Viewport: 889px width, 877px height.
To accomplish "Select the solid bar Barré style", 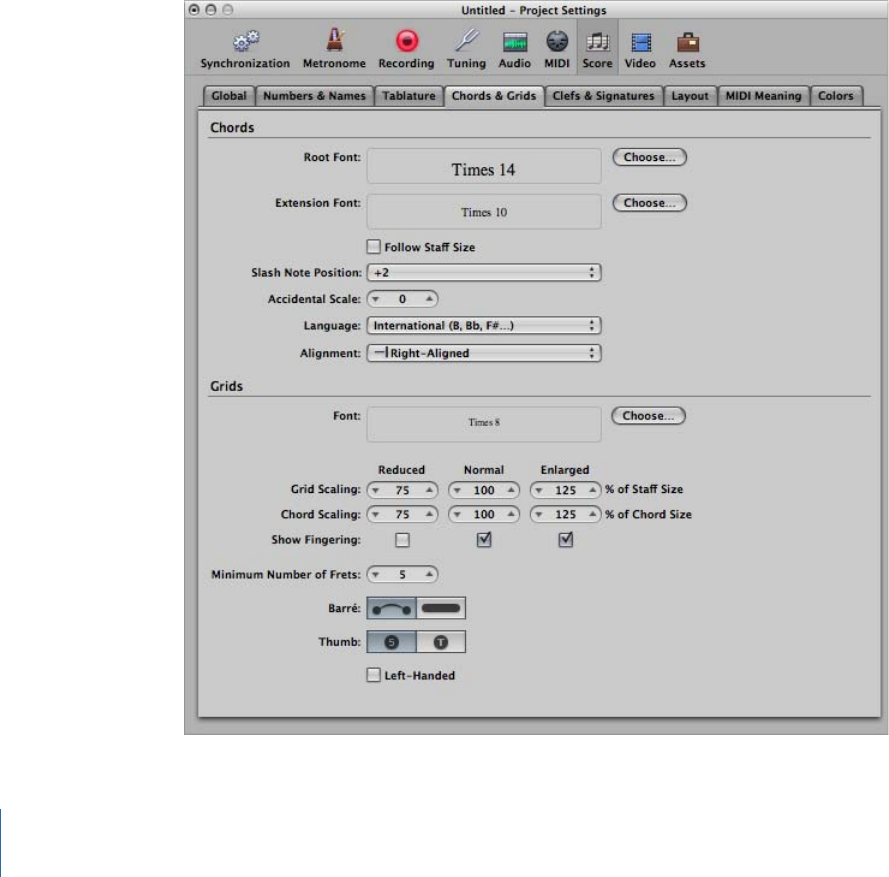I will click(x=441, y=608).
